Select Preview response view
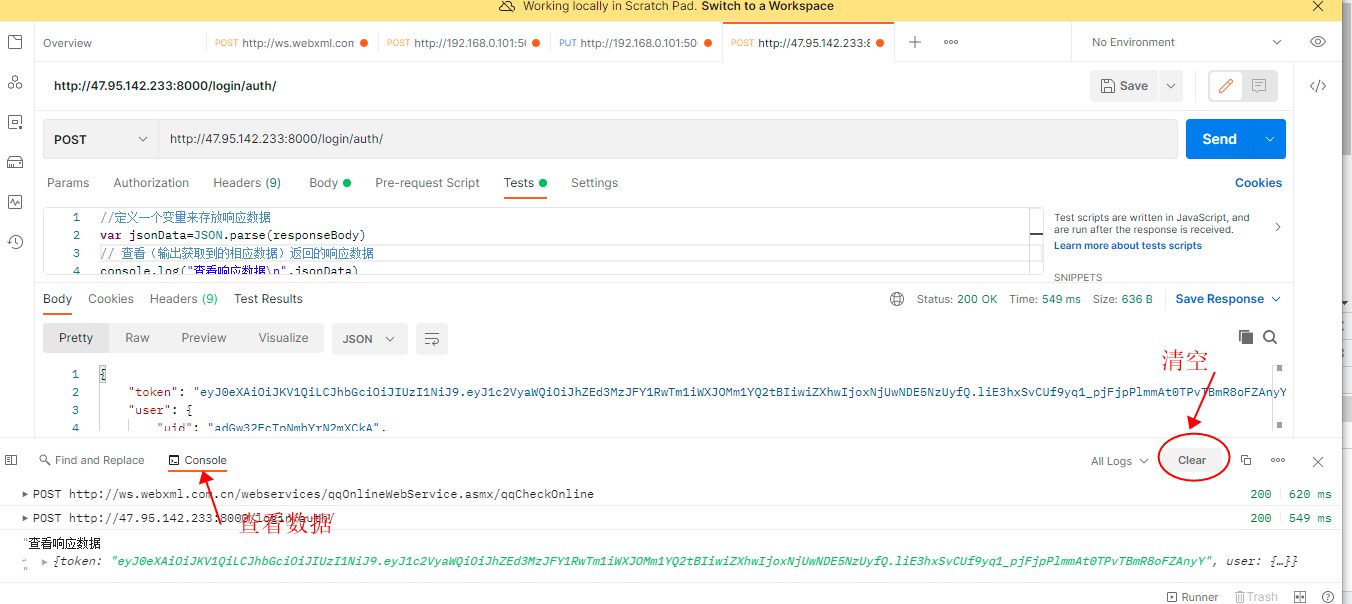Image resolution: width=1352 pixels, height=604 pixels. [204, 338]
